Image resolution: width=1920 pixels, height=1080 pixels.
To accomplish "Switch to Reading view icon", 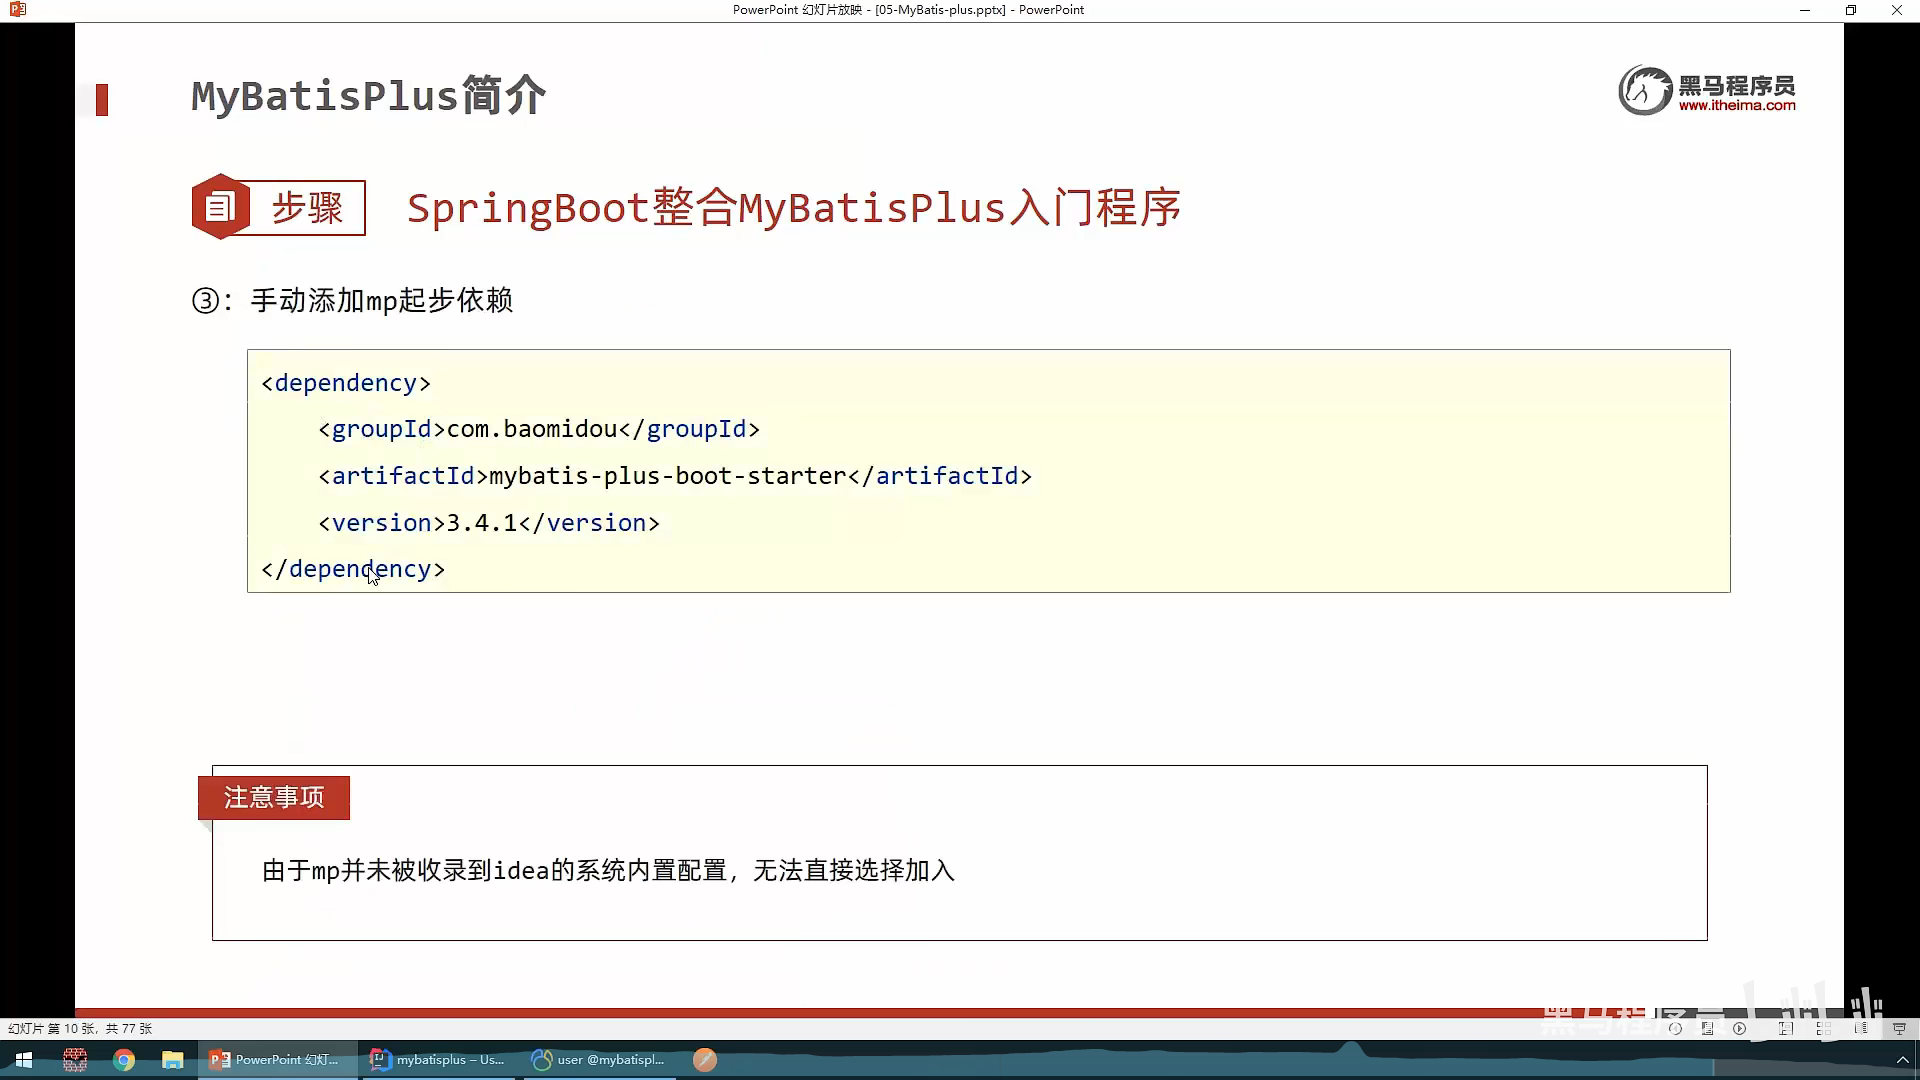I will coord(1861,1028).
